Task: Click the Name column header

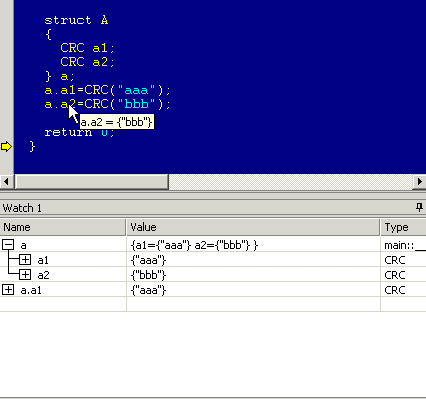Action: point(63,227)
